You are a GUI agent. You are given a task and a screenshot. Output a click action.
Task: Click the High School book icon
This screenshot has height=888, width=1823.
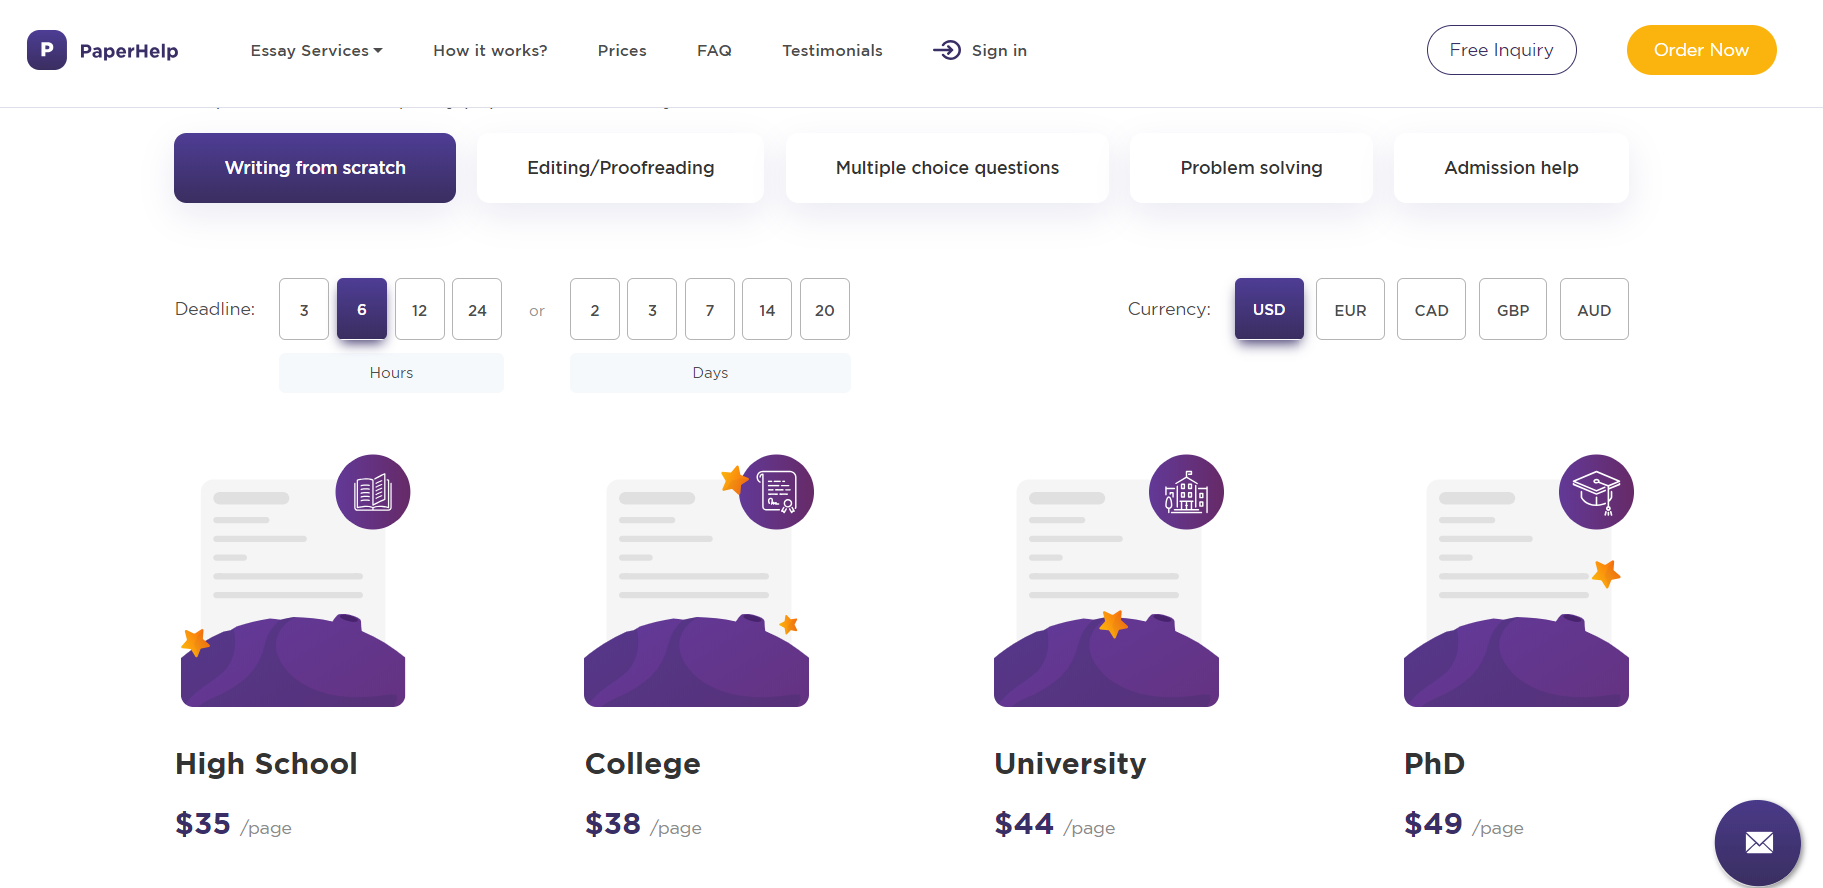click(373, 492)
